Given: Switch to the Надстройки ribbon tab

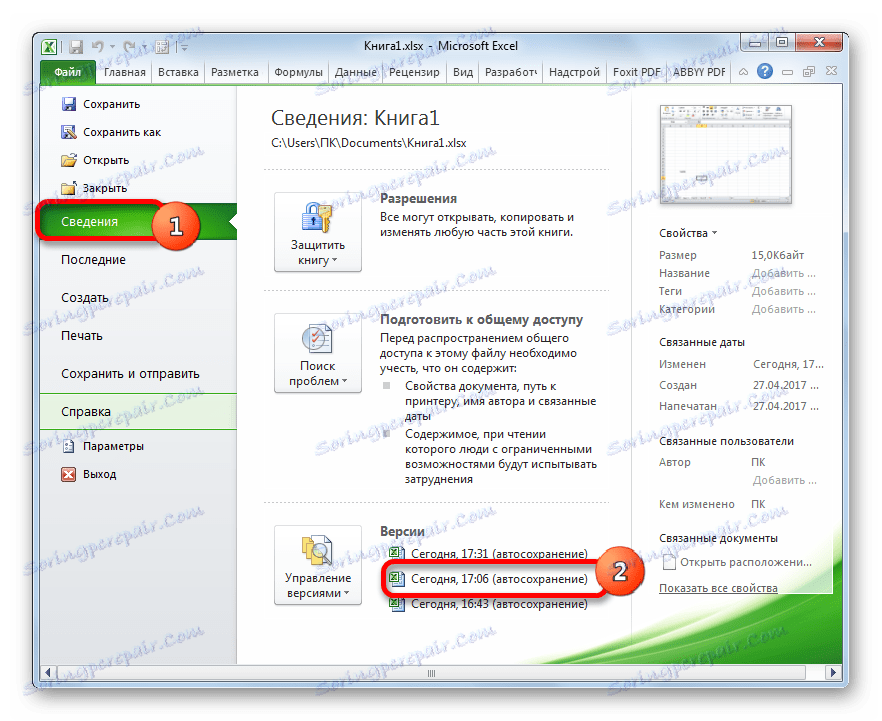Looking at the screenshot, I should point(574,72).
